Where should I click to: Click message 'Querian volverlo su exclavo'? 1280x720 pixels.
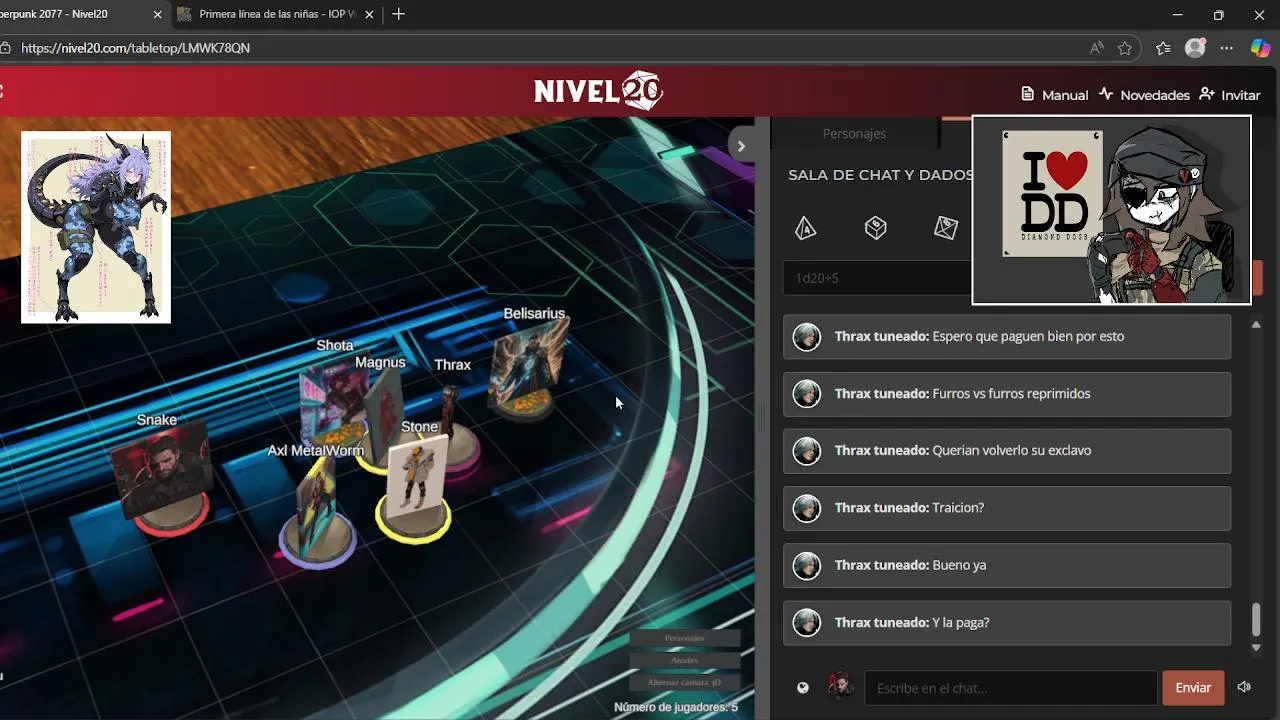[x=1007, y=451]
